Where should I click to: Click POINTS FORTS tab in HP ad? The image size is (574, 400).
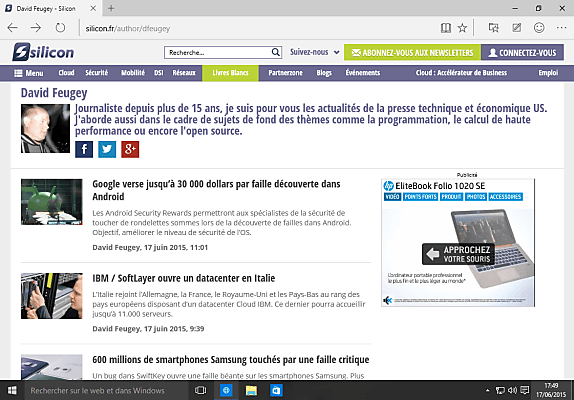pyautogui.click(x=421, y=197)
